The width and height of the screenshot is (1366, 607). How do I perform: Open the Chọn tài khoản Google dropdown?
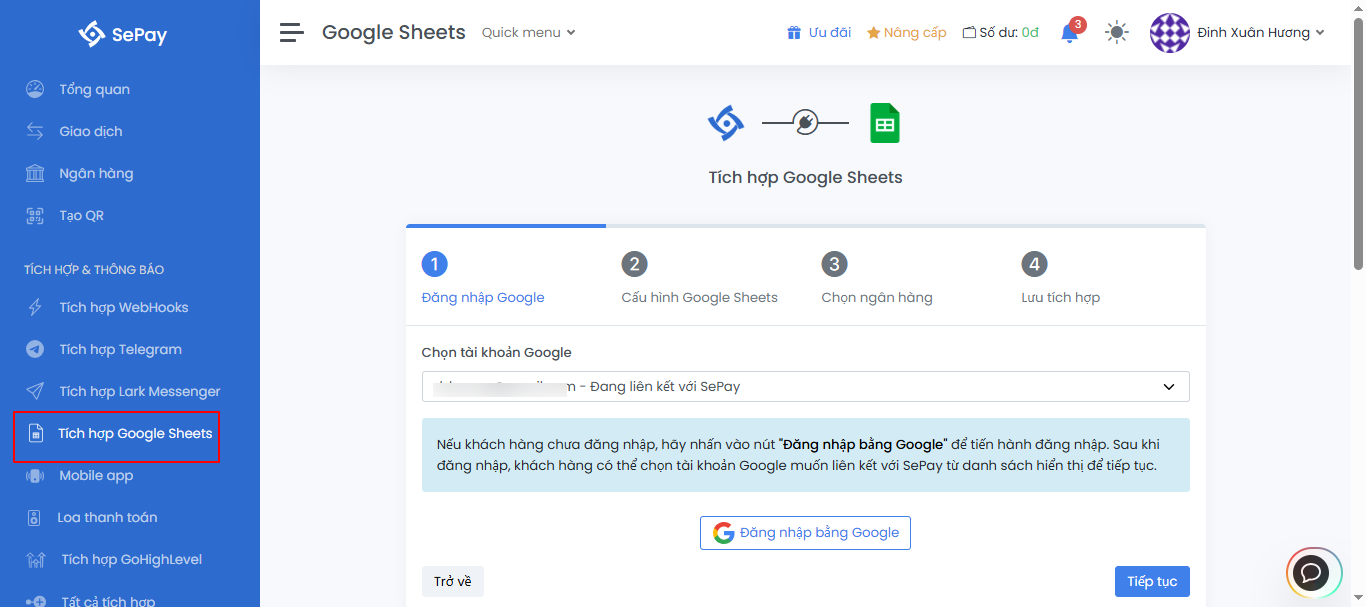pos(805,386)
